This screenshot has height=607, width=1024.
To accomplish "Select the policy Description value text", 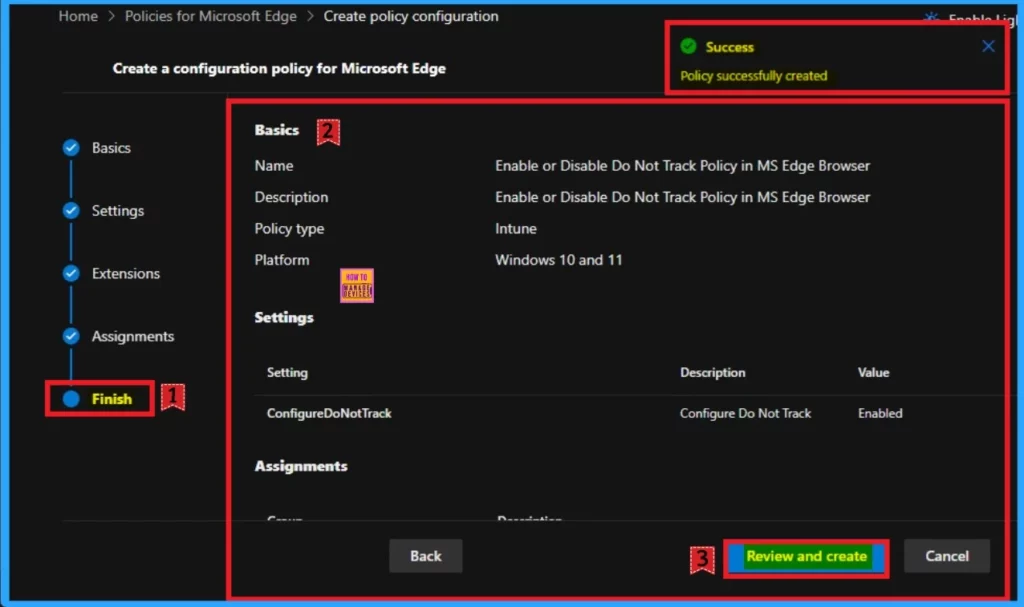I will tap(682, 197).
